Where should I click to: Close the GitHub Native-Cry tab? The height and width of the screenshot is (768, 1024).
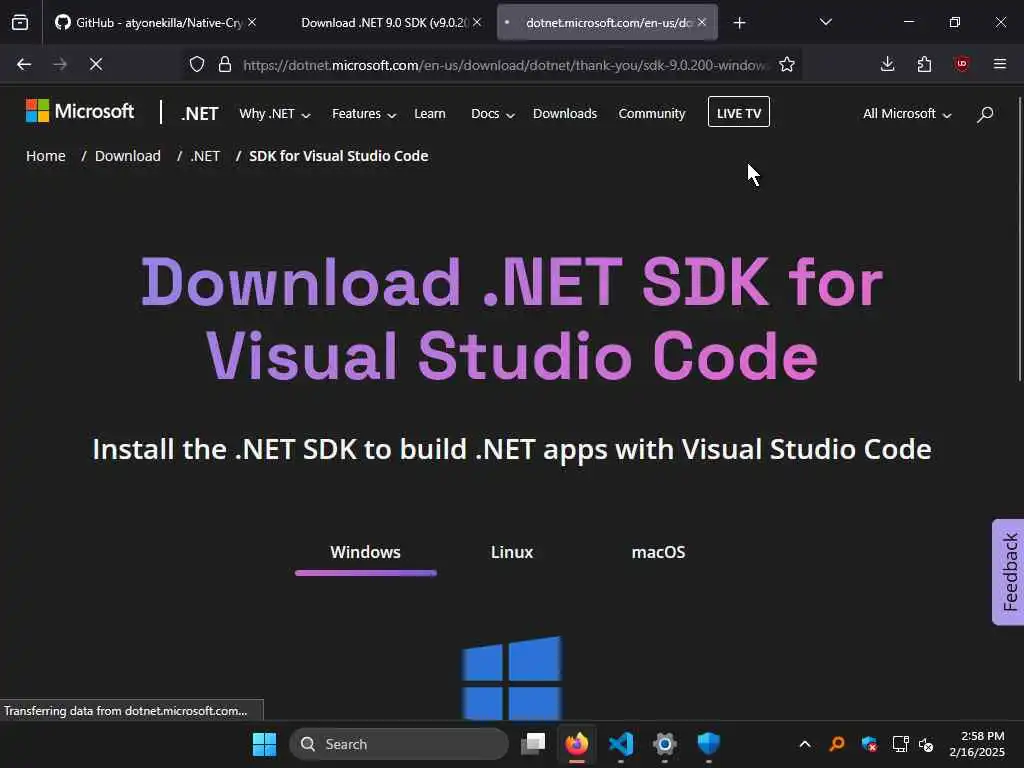(252, 22)
